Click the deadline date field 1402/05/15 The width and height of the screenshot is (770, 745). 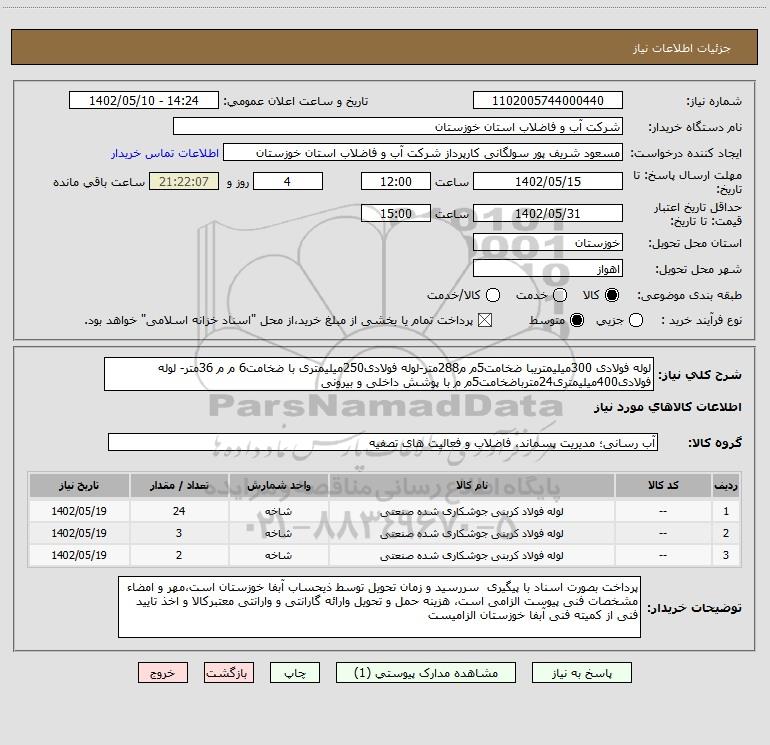(x=548, y=181)
